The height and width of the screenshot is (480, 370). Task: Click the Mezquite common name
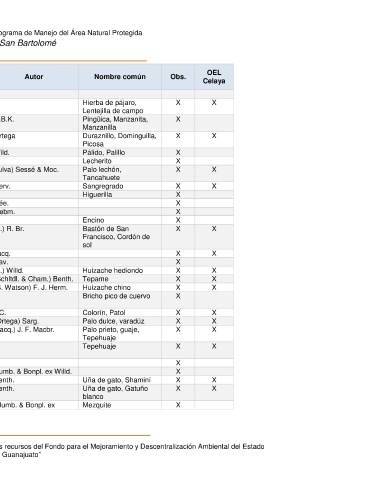(x=97, y=405)
